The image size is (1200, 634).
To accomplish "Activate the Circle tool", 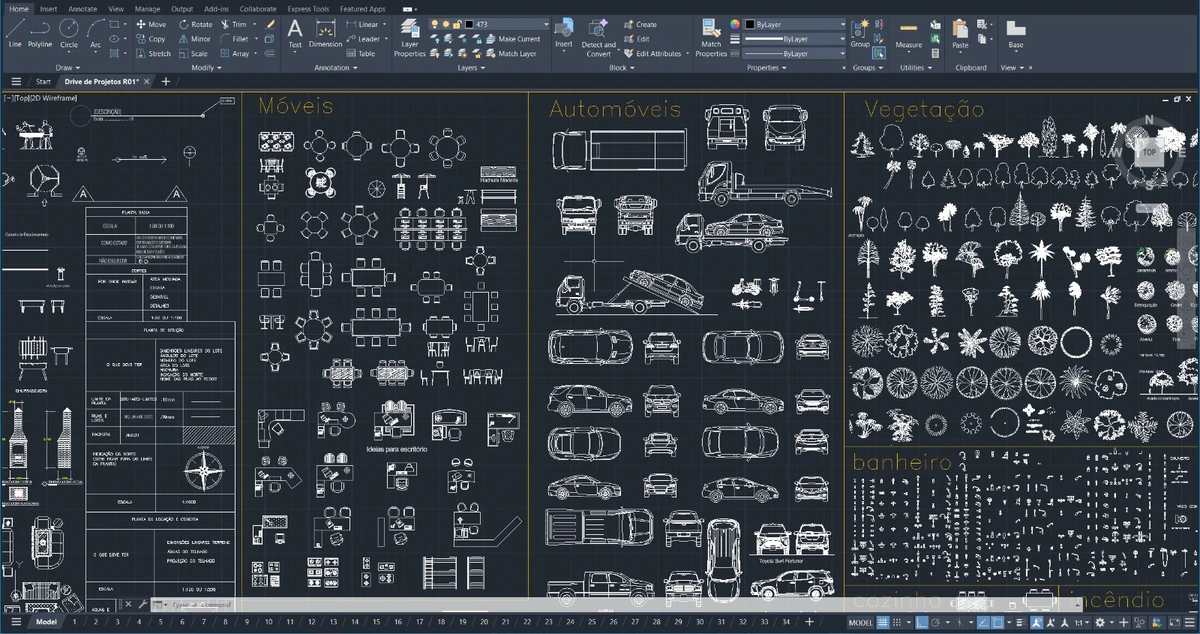I will (68, 32).
